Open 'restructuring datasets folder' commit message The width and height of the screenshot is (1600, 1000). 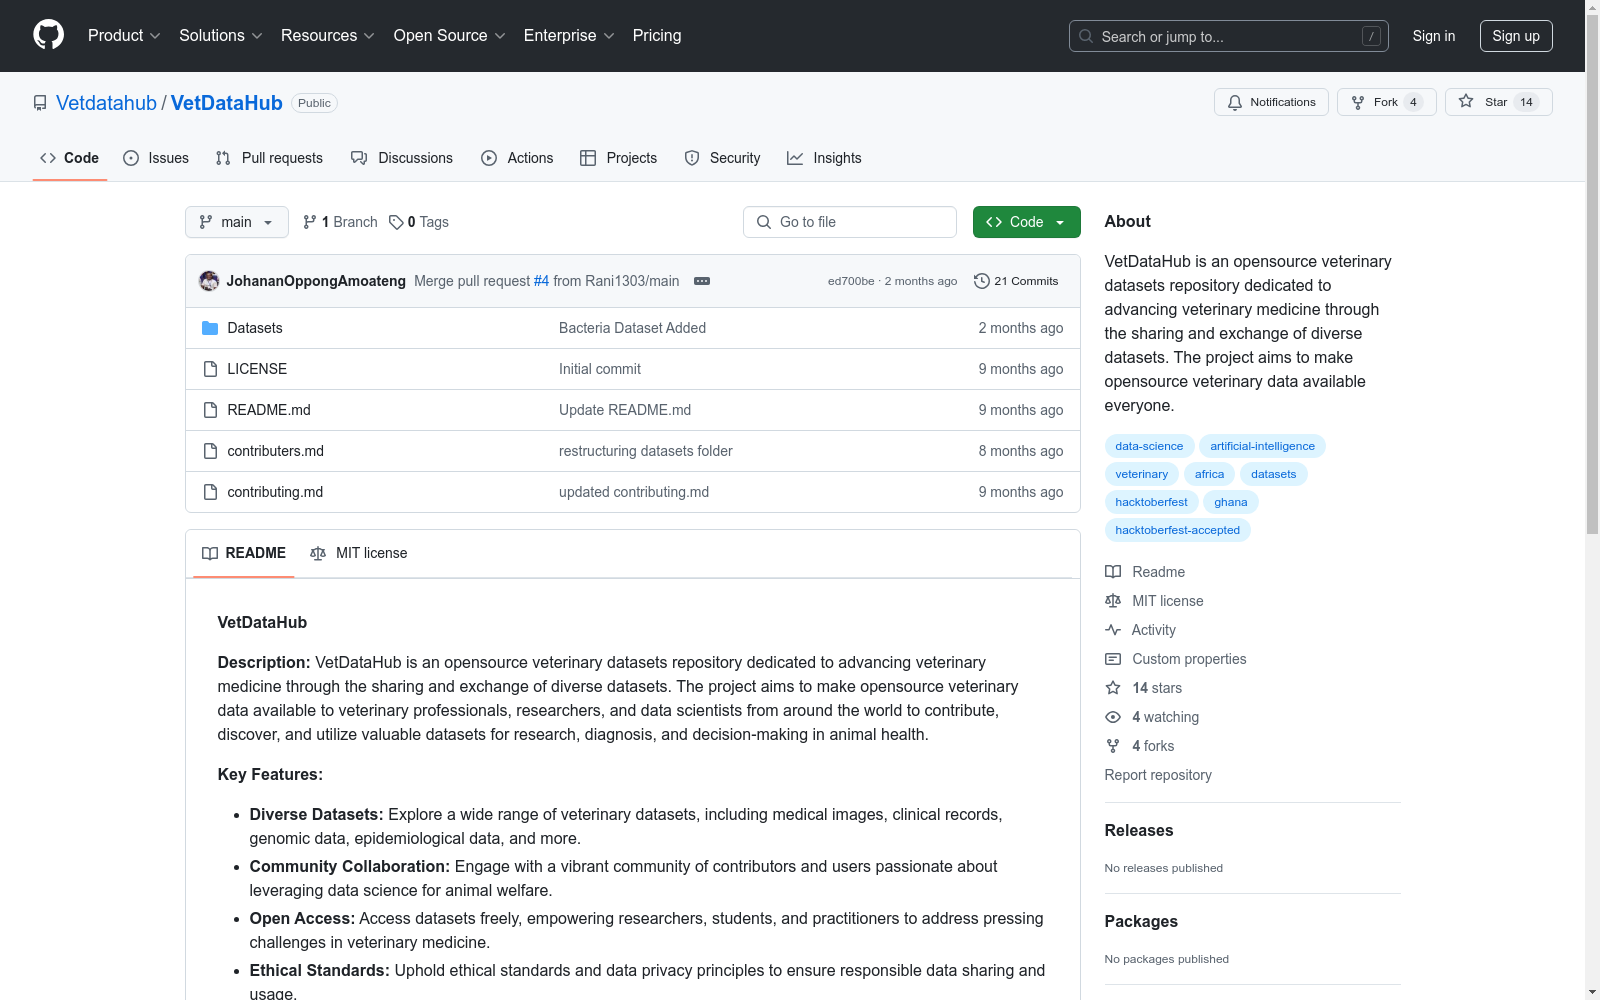point(645,451)
